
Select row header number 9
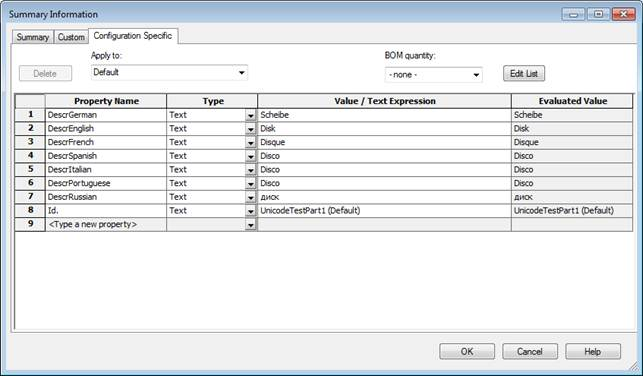click(30, 224)
